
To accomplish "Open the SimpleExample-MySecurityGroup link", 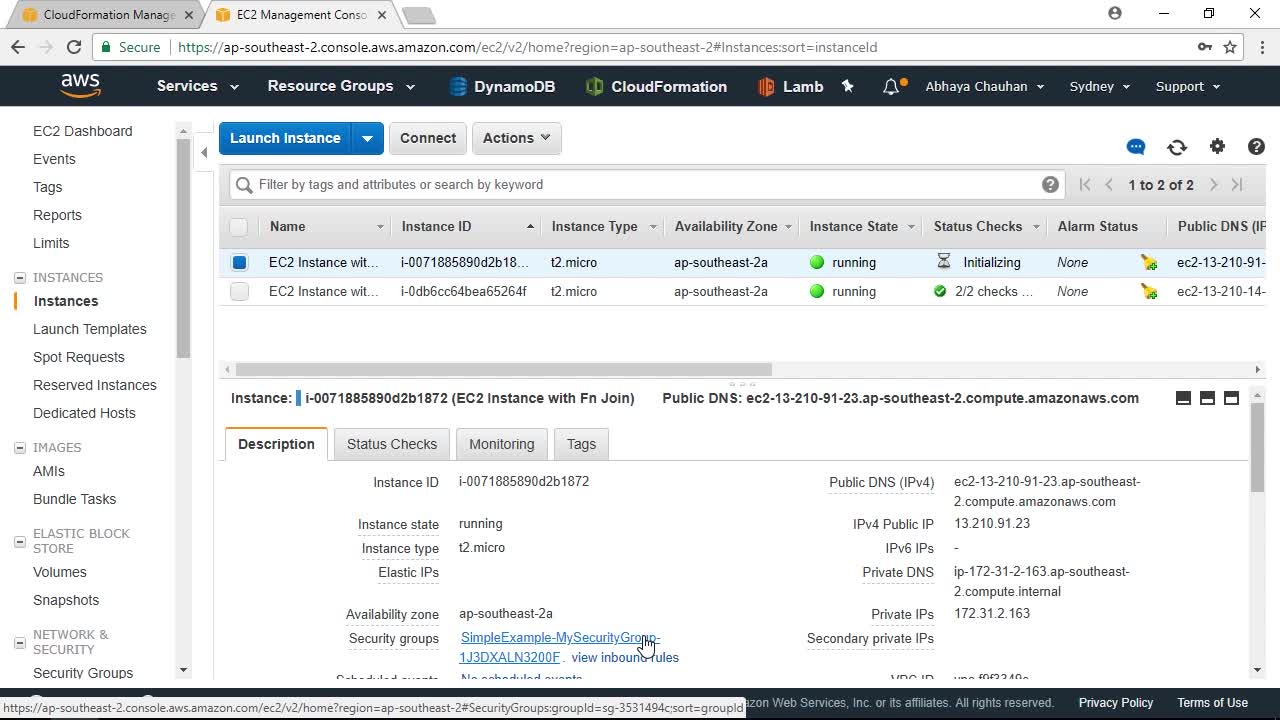I will (560, 648).
